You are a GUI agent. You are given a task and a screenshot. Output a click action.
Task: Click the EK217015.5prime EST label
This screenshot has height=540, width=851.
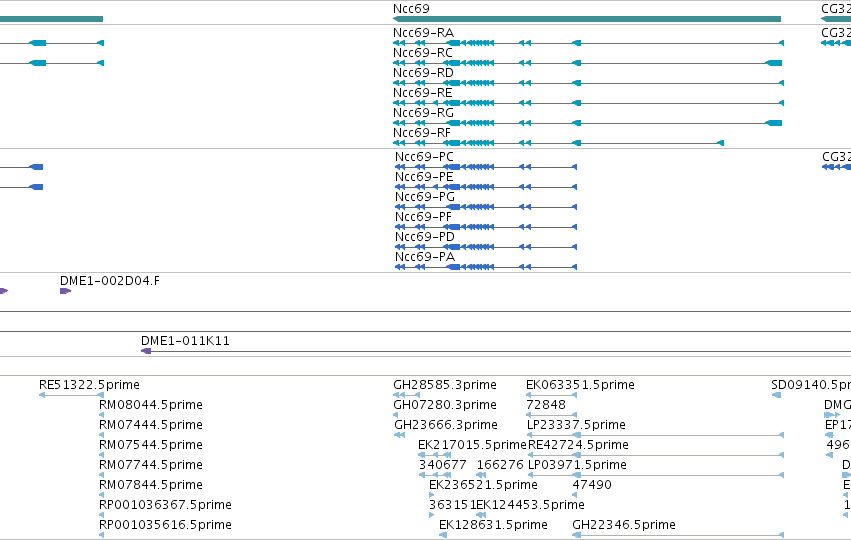coord(472,445)
